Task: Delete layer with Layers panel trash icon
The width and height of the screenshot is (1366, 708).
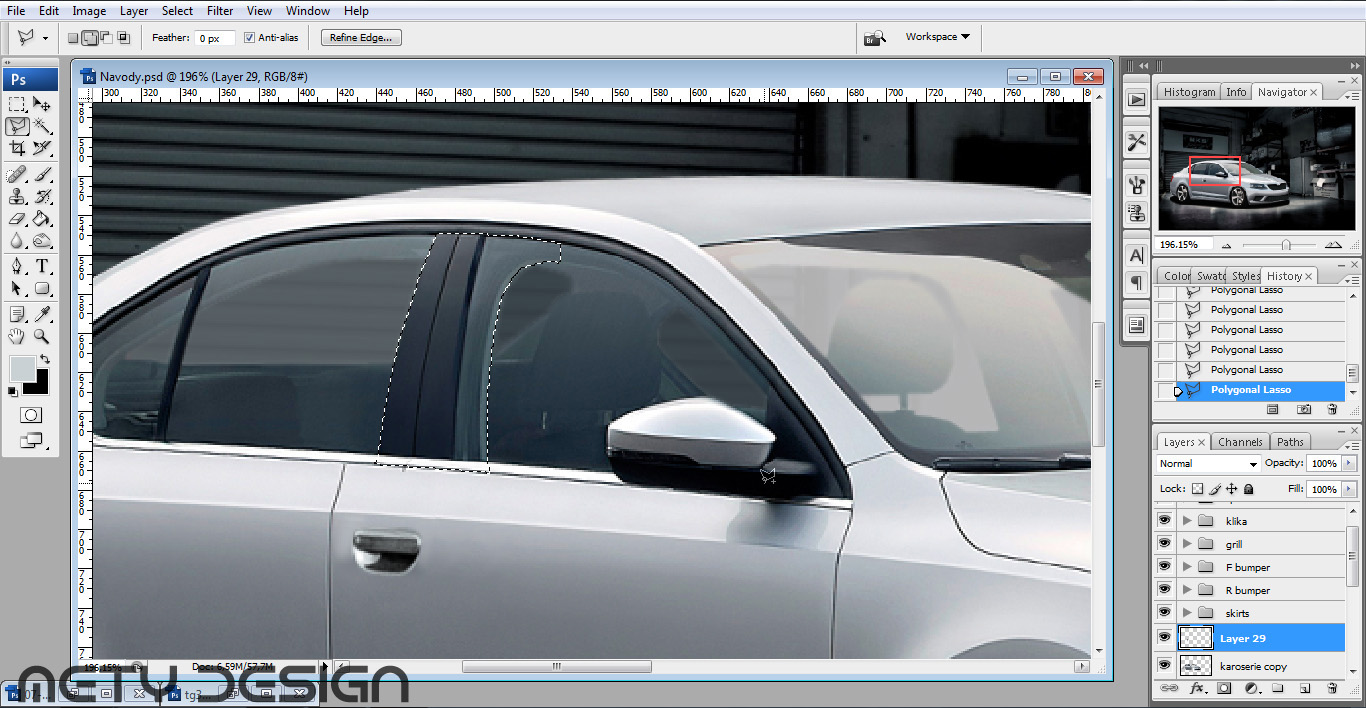Action: coord(1331,688)
